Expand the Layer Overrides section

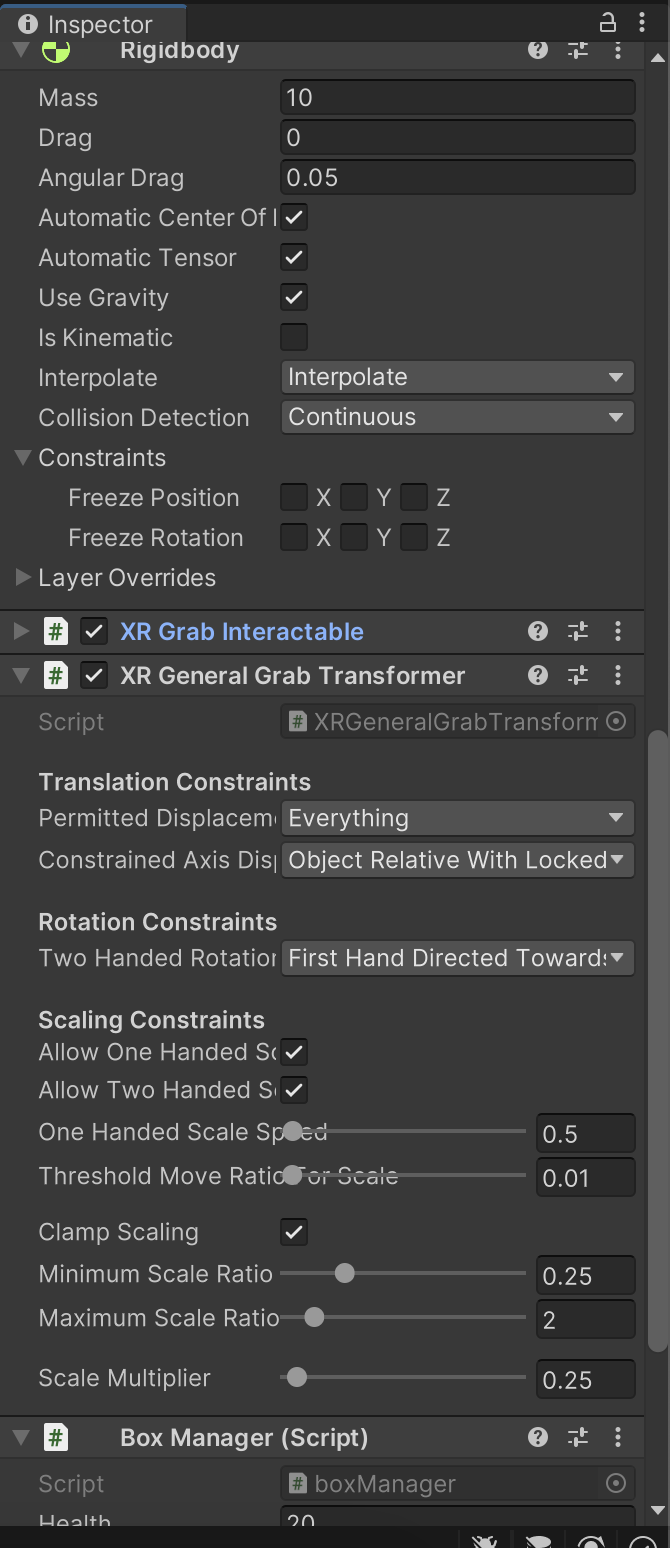click(23, 577)
